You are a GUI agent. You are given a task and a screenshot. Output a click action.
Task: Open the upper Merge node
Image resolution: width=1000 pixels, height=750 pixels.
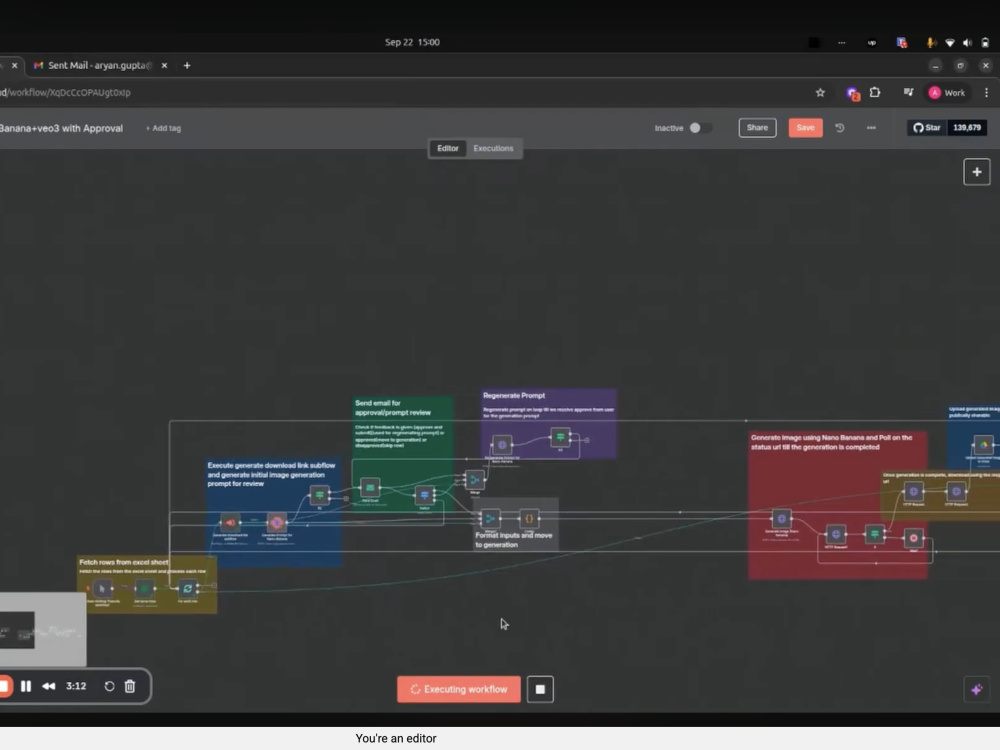click(474, 480)
